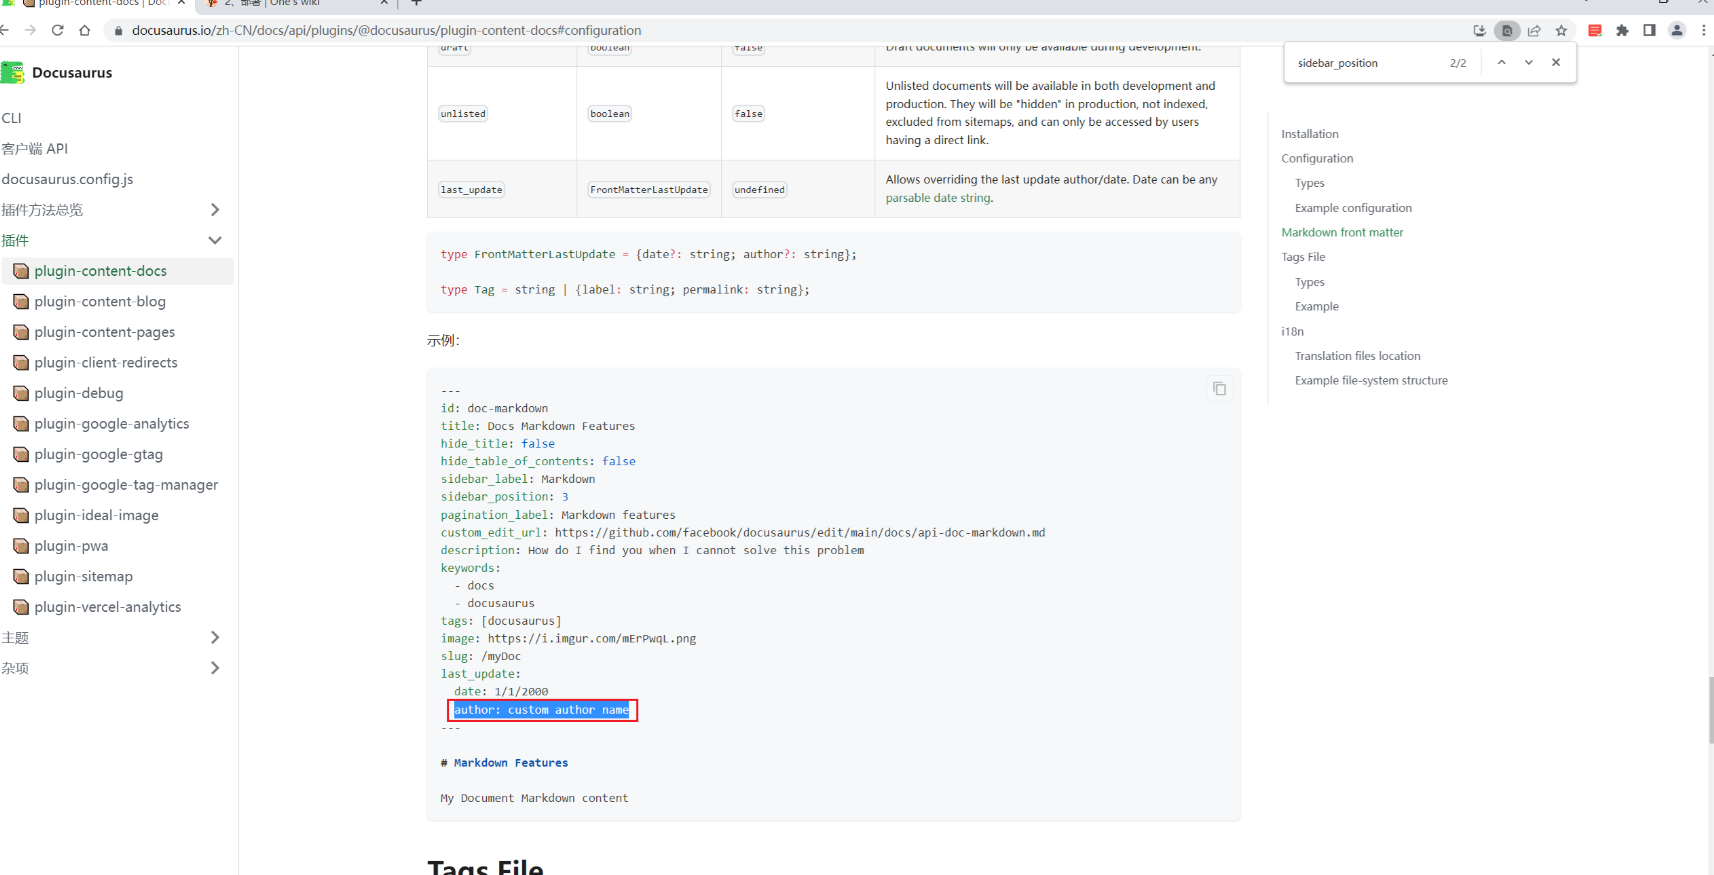Image resolution: width=1714 pixels, height=875 pixels.
Task: Click the 'FrontMatterLastUpdate' type cell
Action: point(649,190)
